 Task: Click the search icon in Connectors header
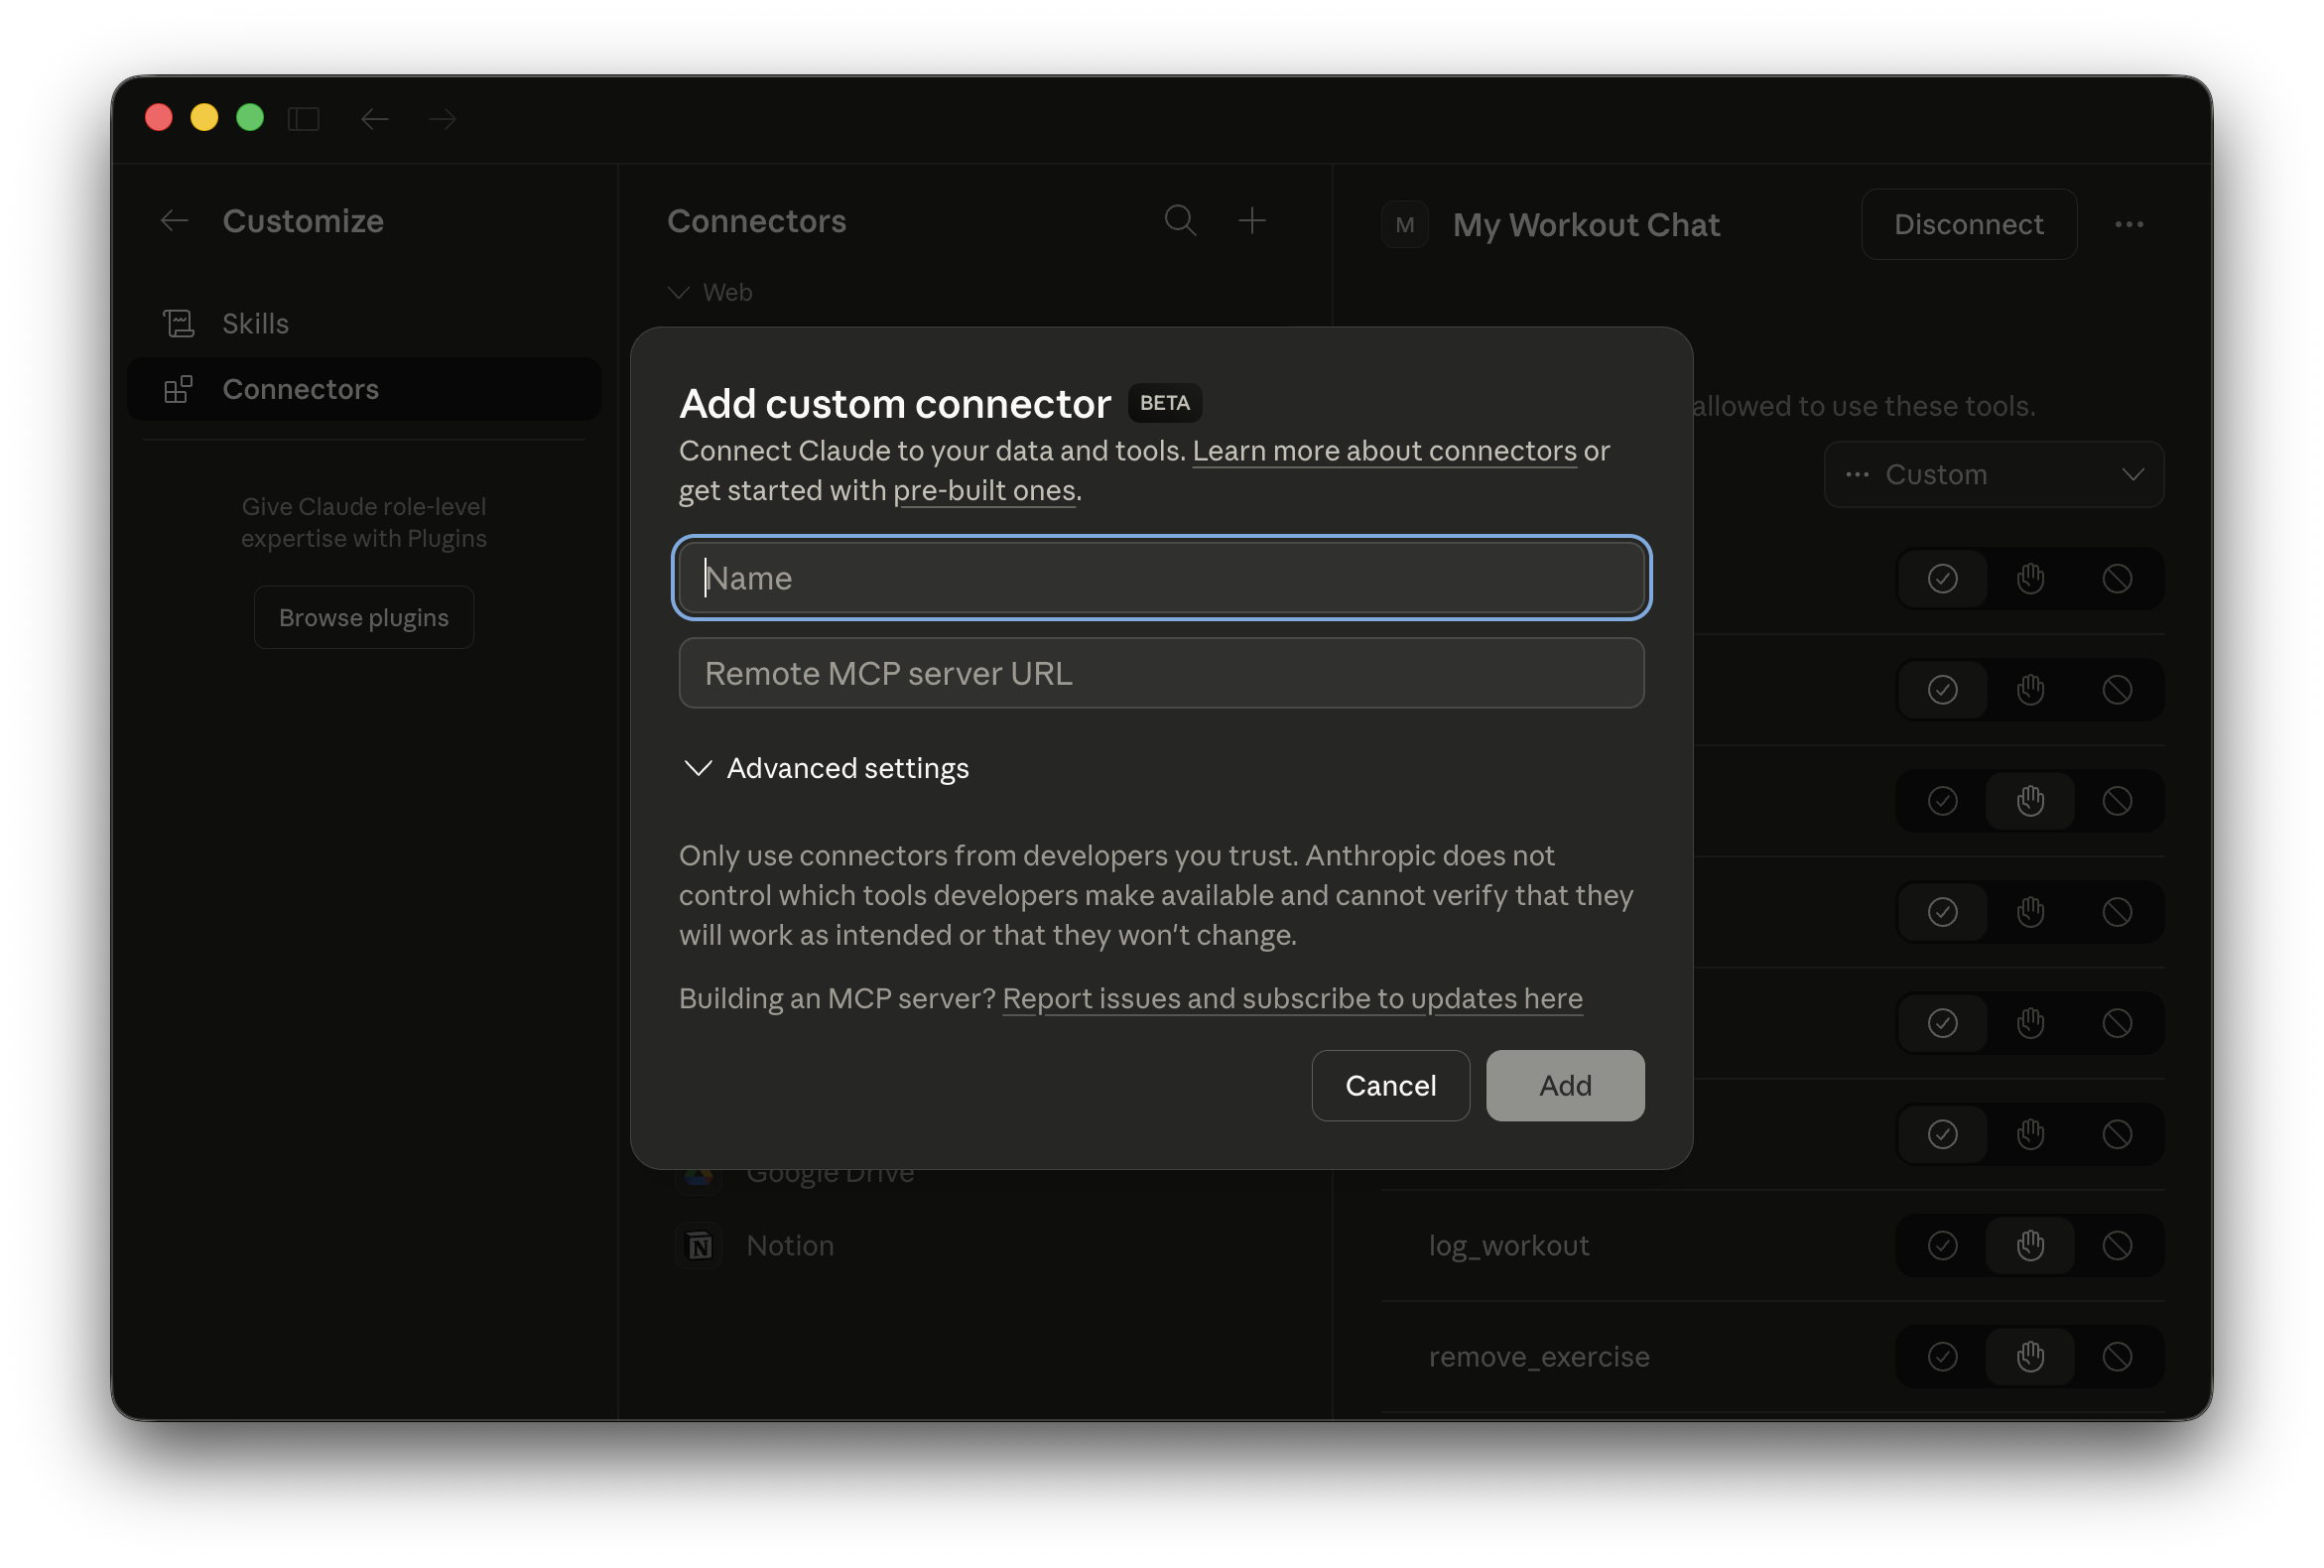1180,220
